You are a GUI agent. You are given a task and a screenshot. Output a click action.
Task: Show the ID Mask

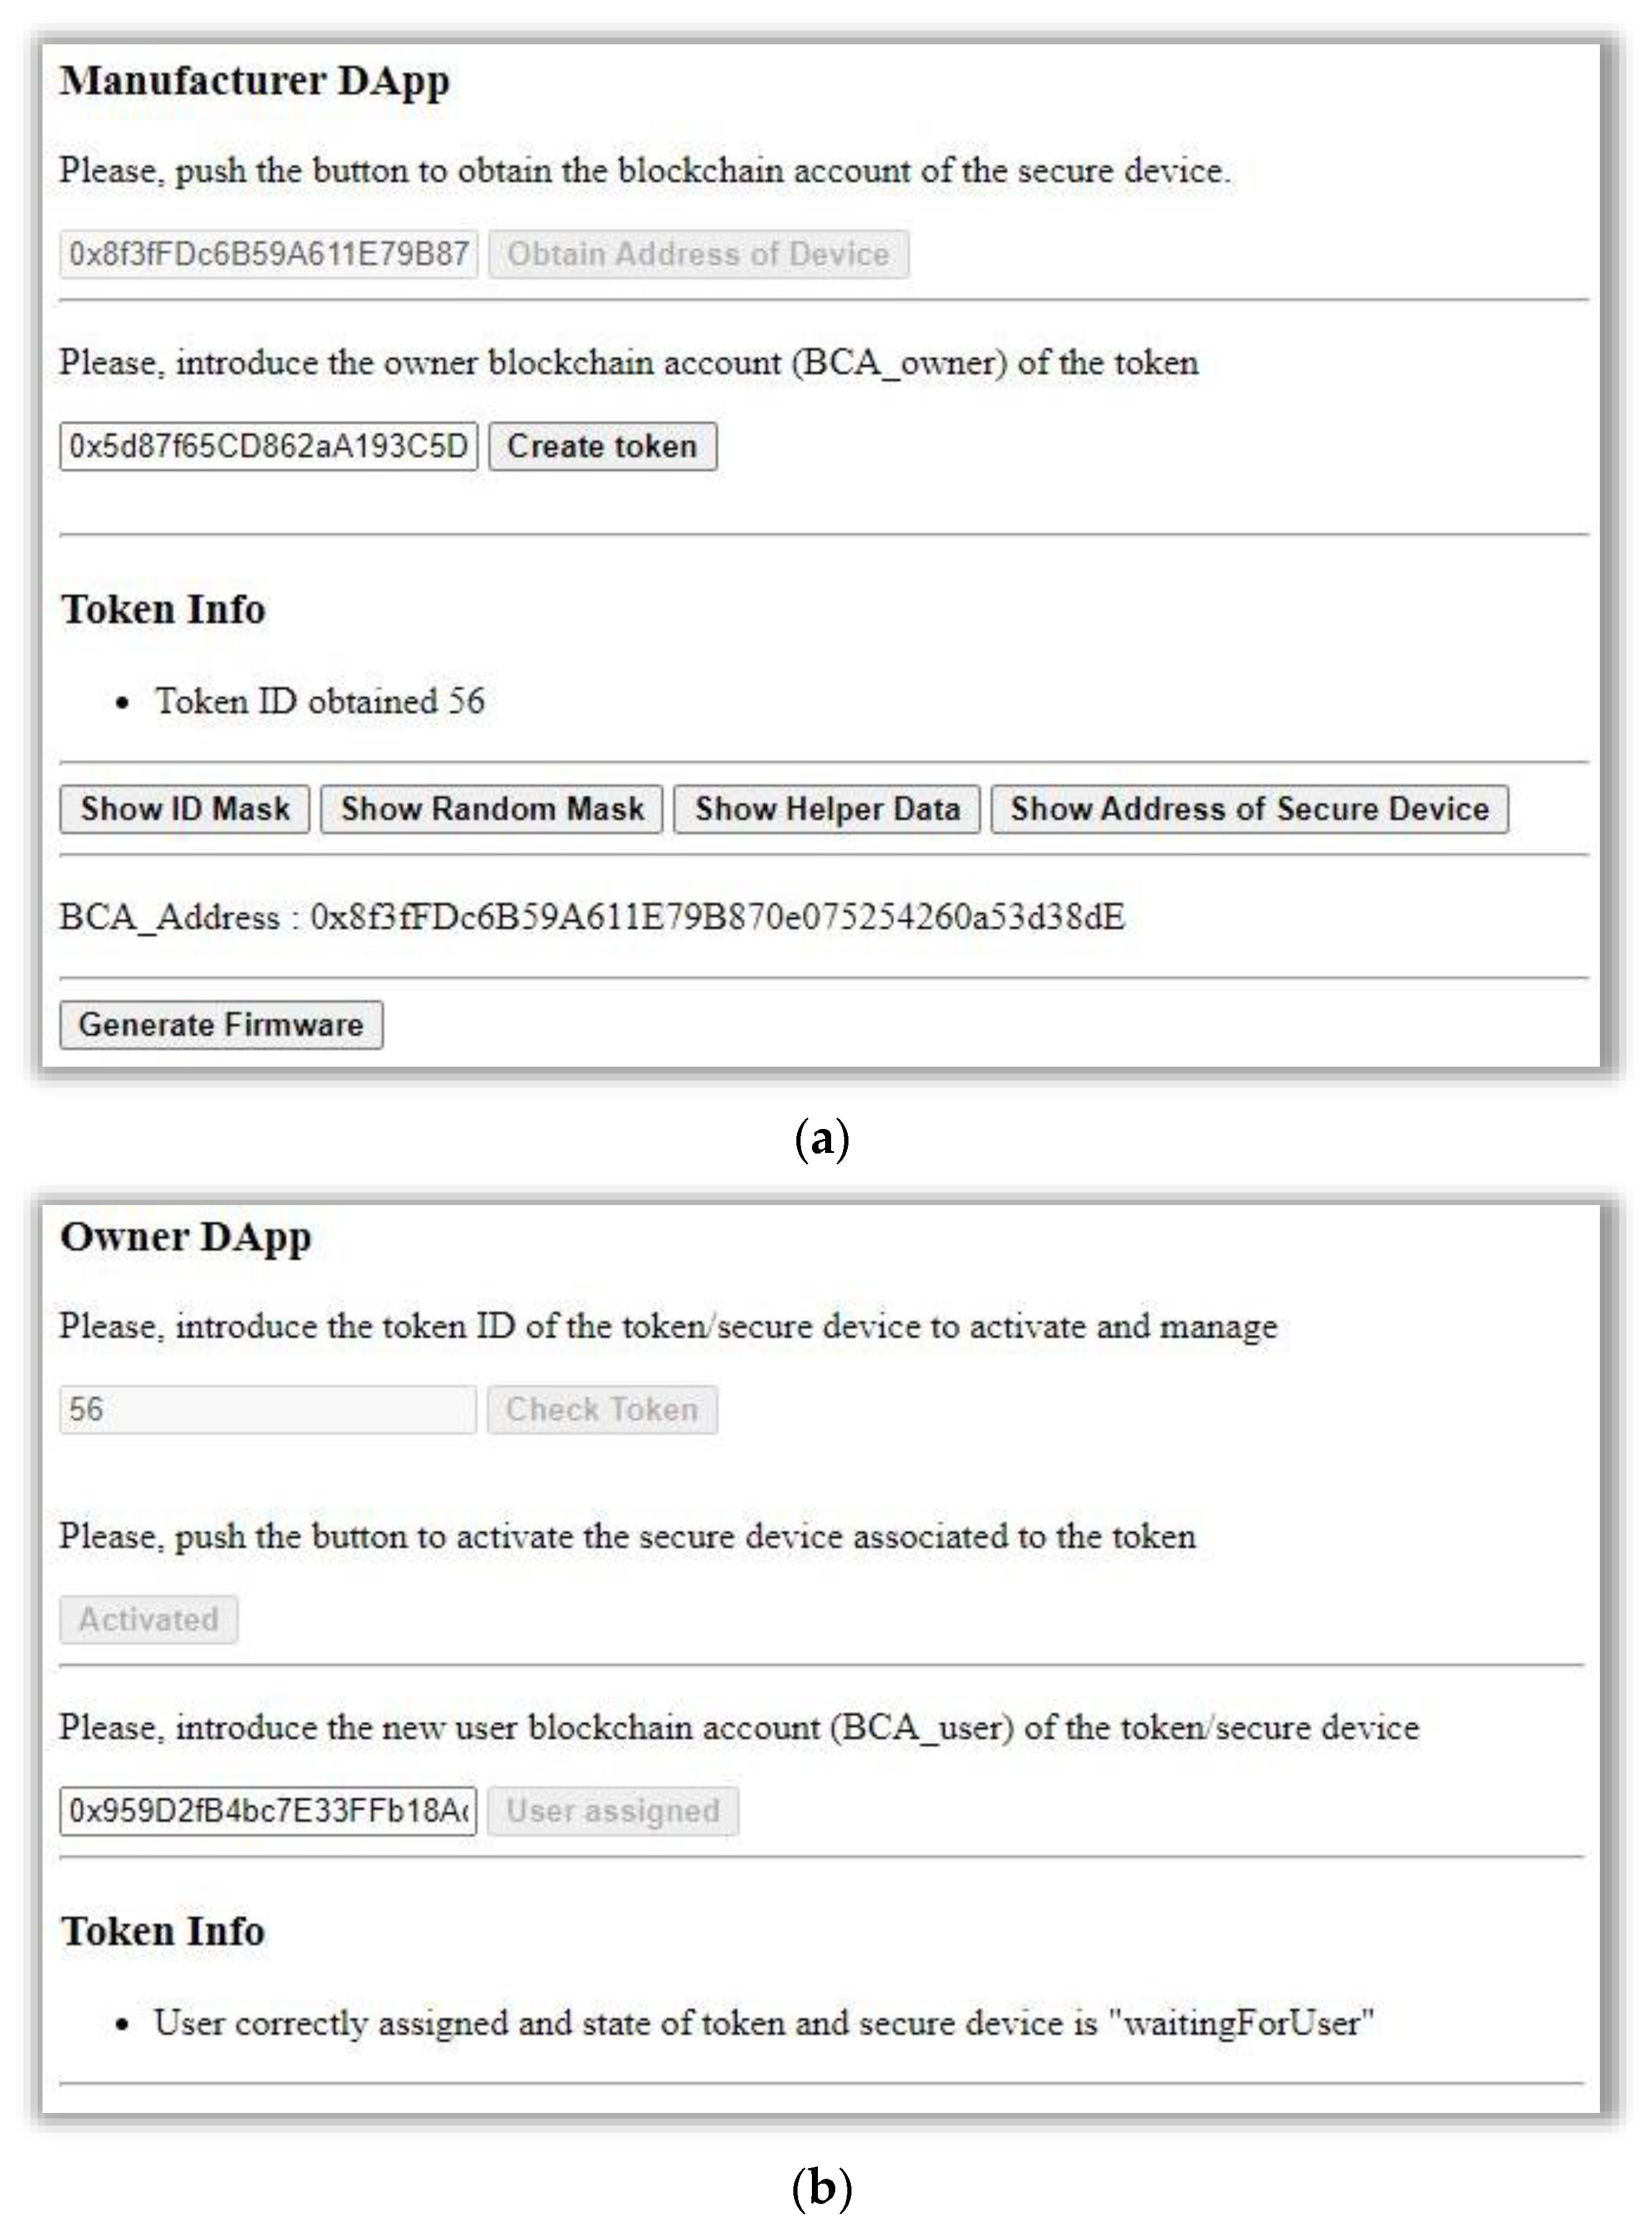tap(185, 809)
